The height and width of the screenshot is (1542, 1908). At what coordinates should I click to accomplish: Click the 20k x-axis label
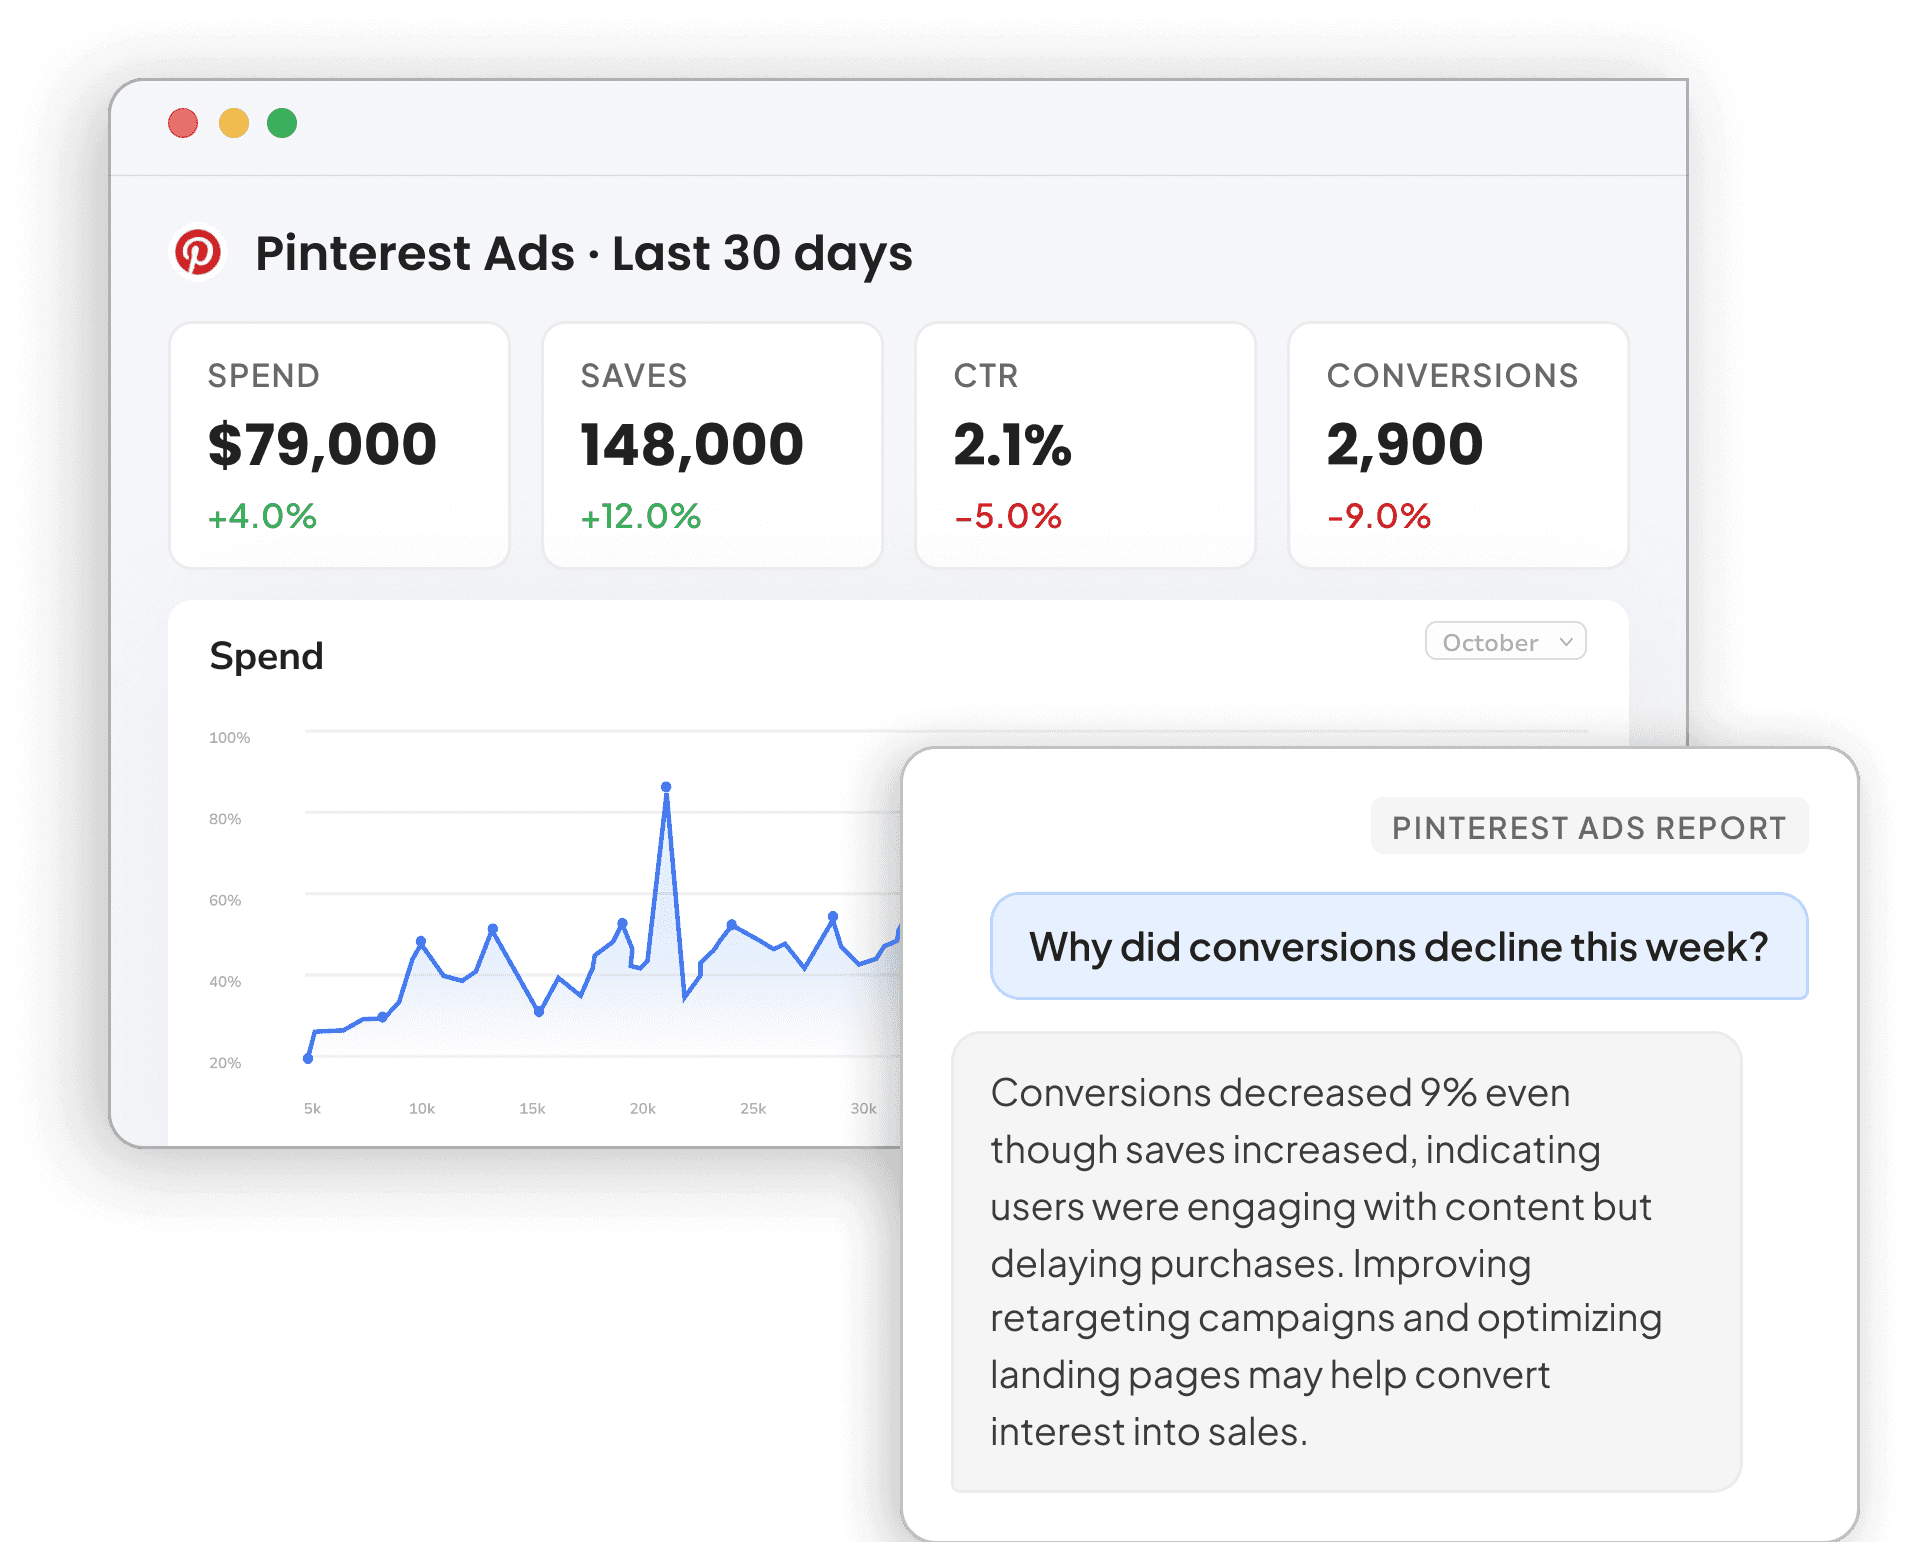click(x=642, y=1108)
